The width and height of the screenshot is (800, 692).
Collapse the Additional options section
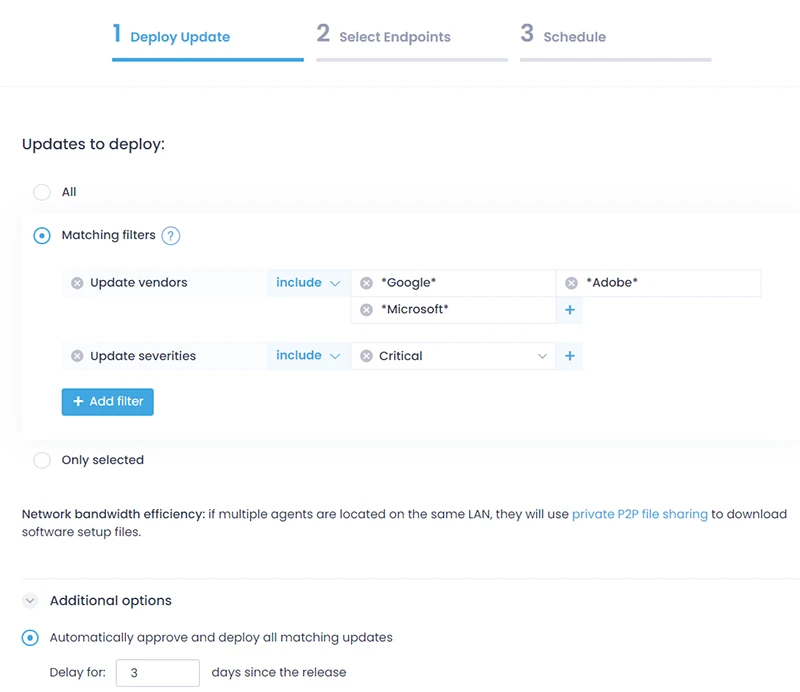[30, 601]
